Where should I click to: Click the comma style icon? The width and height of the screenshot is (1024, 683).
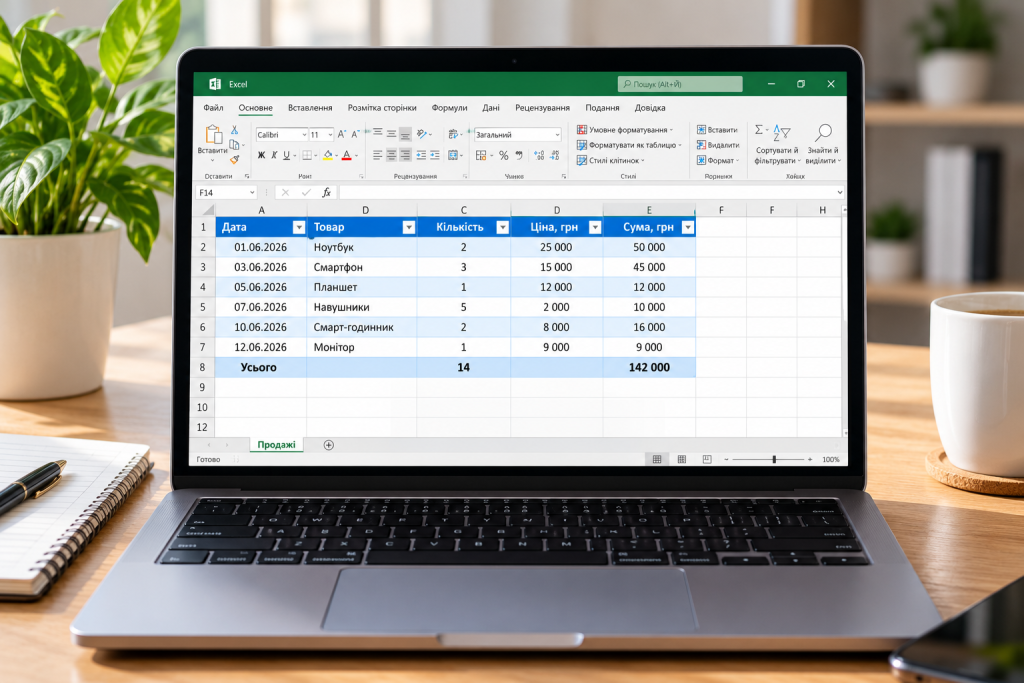tap(519, 155)
